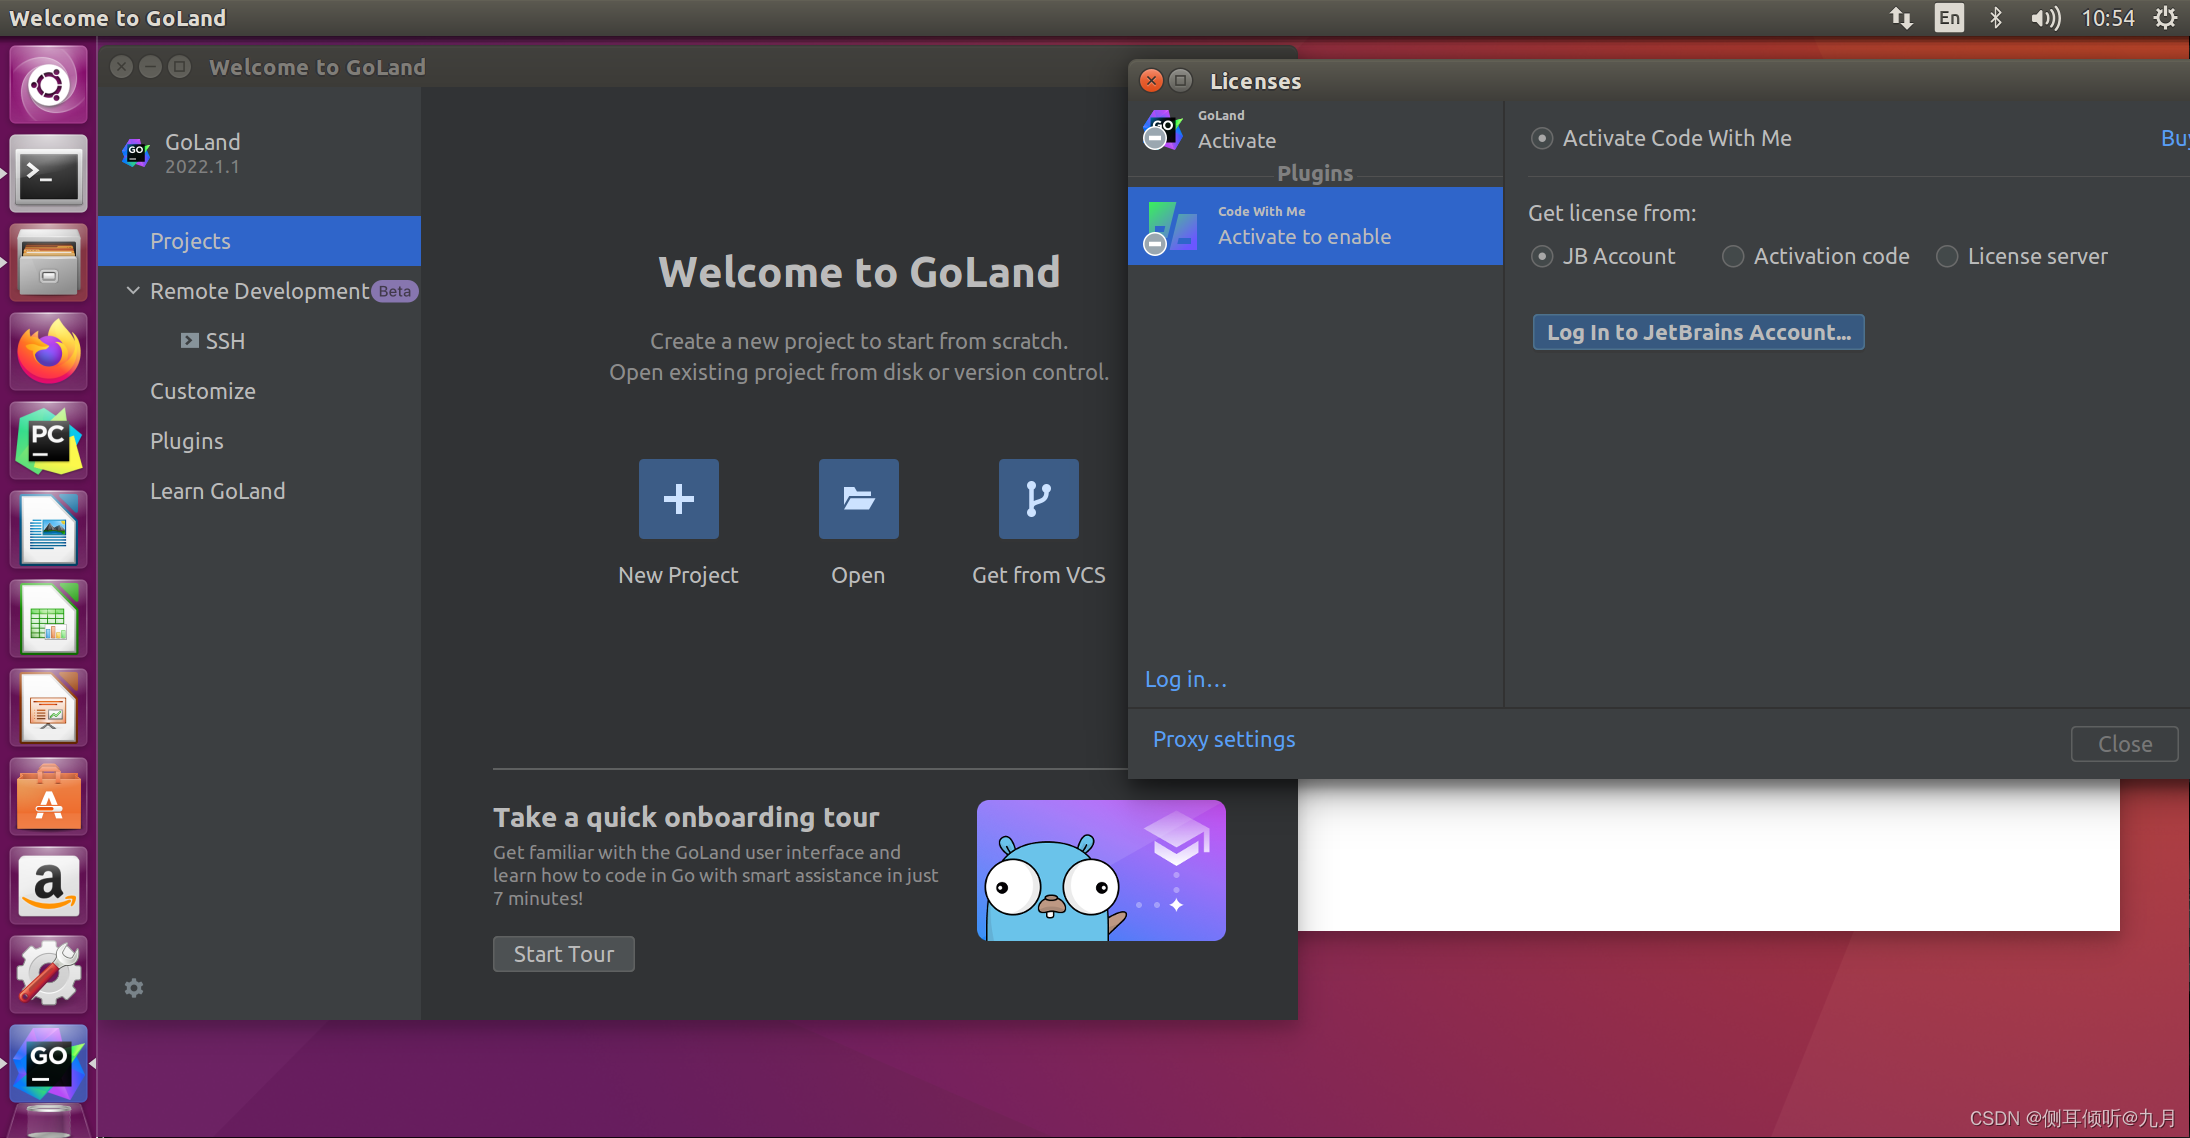Open the Customize section

click(x=203, y=391)
